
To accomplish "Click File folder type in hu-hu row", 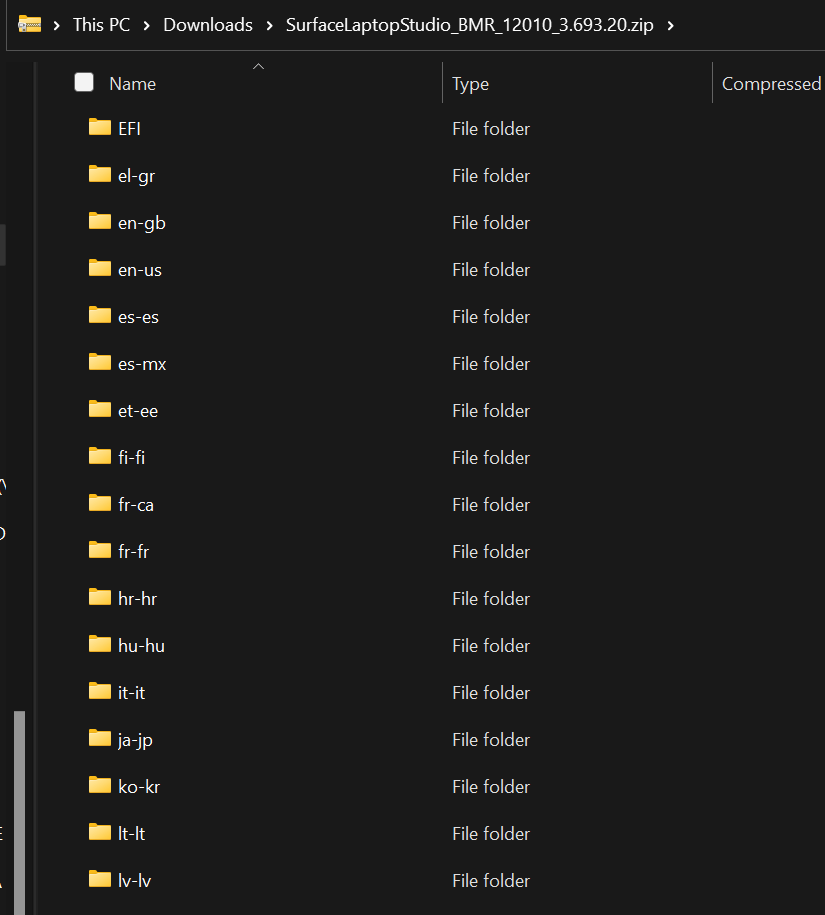I will pyautogui.click(x=491, y=645).
